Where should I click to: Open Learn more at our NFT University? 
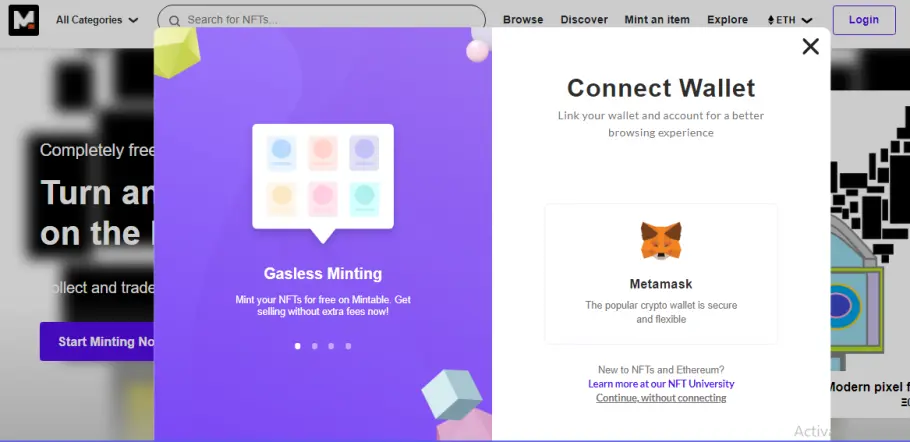pos(661,384)
